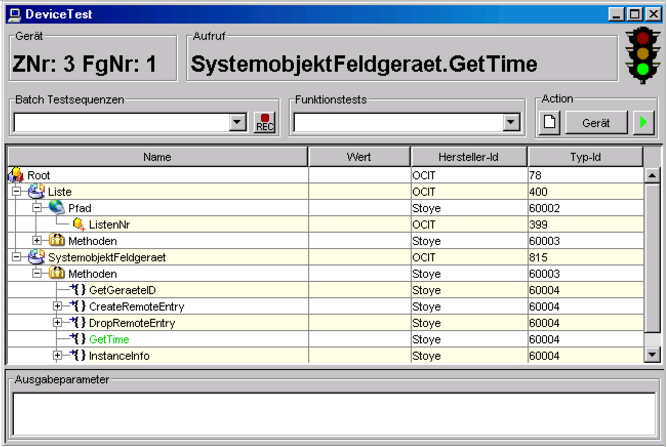Select the GetTime tree item

click(x=108, y=339)
